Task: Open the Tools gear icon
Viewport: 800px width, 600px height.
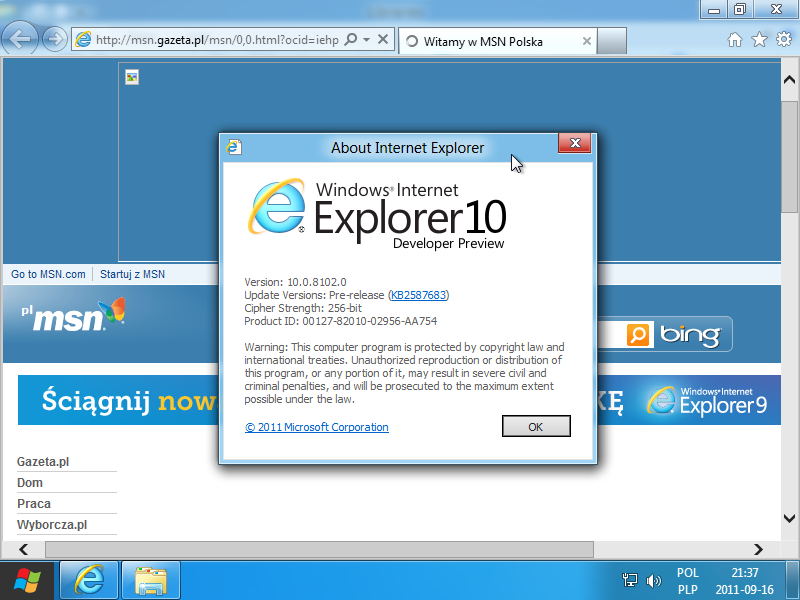Action: coord(784,39)
